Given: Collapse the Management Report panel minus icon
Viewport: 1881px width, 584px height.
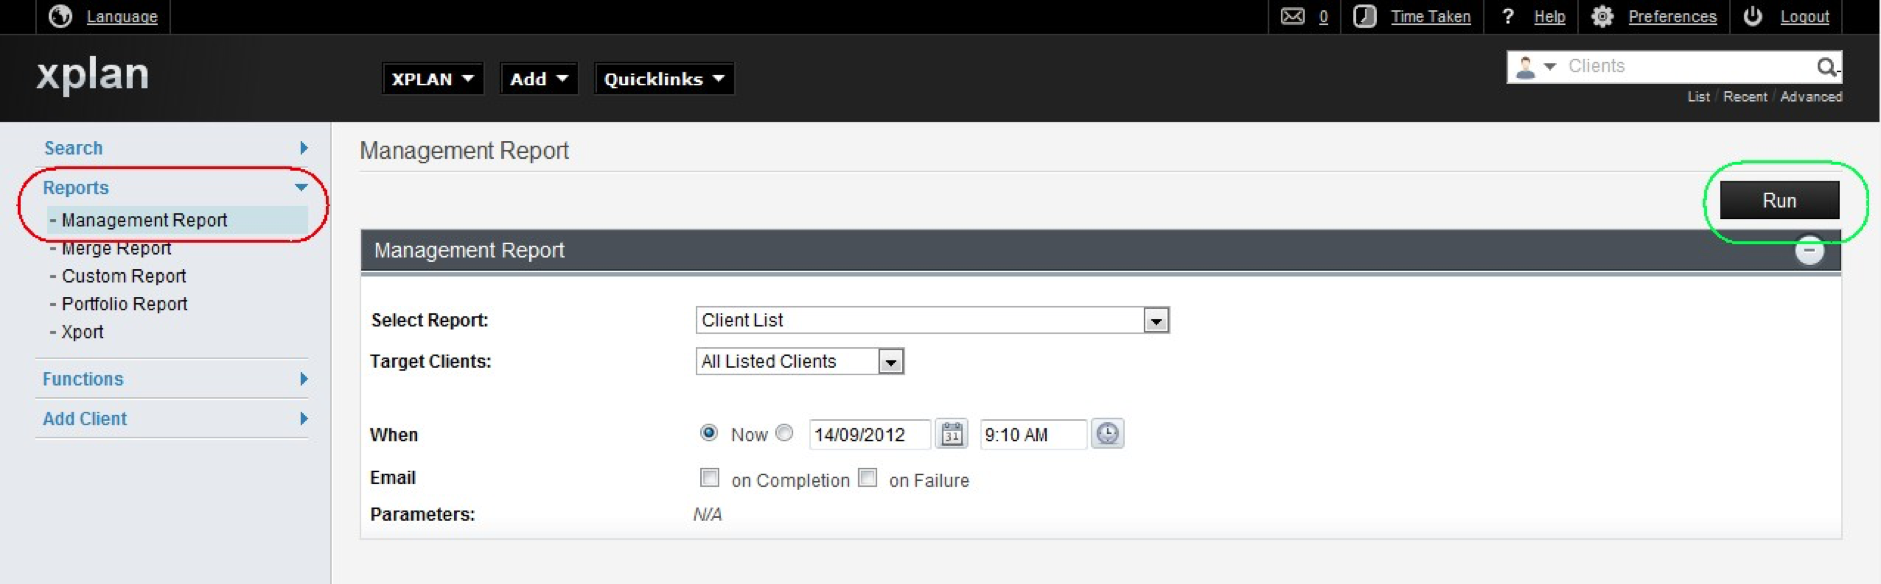Looking at the screenshot, I should point(1809,250).
